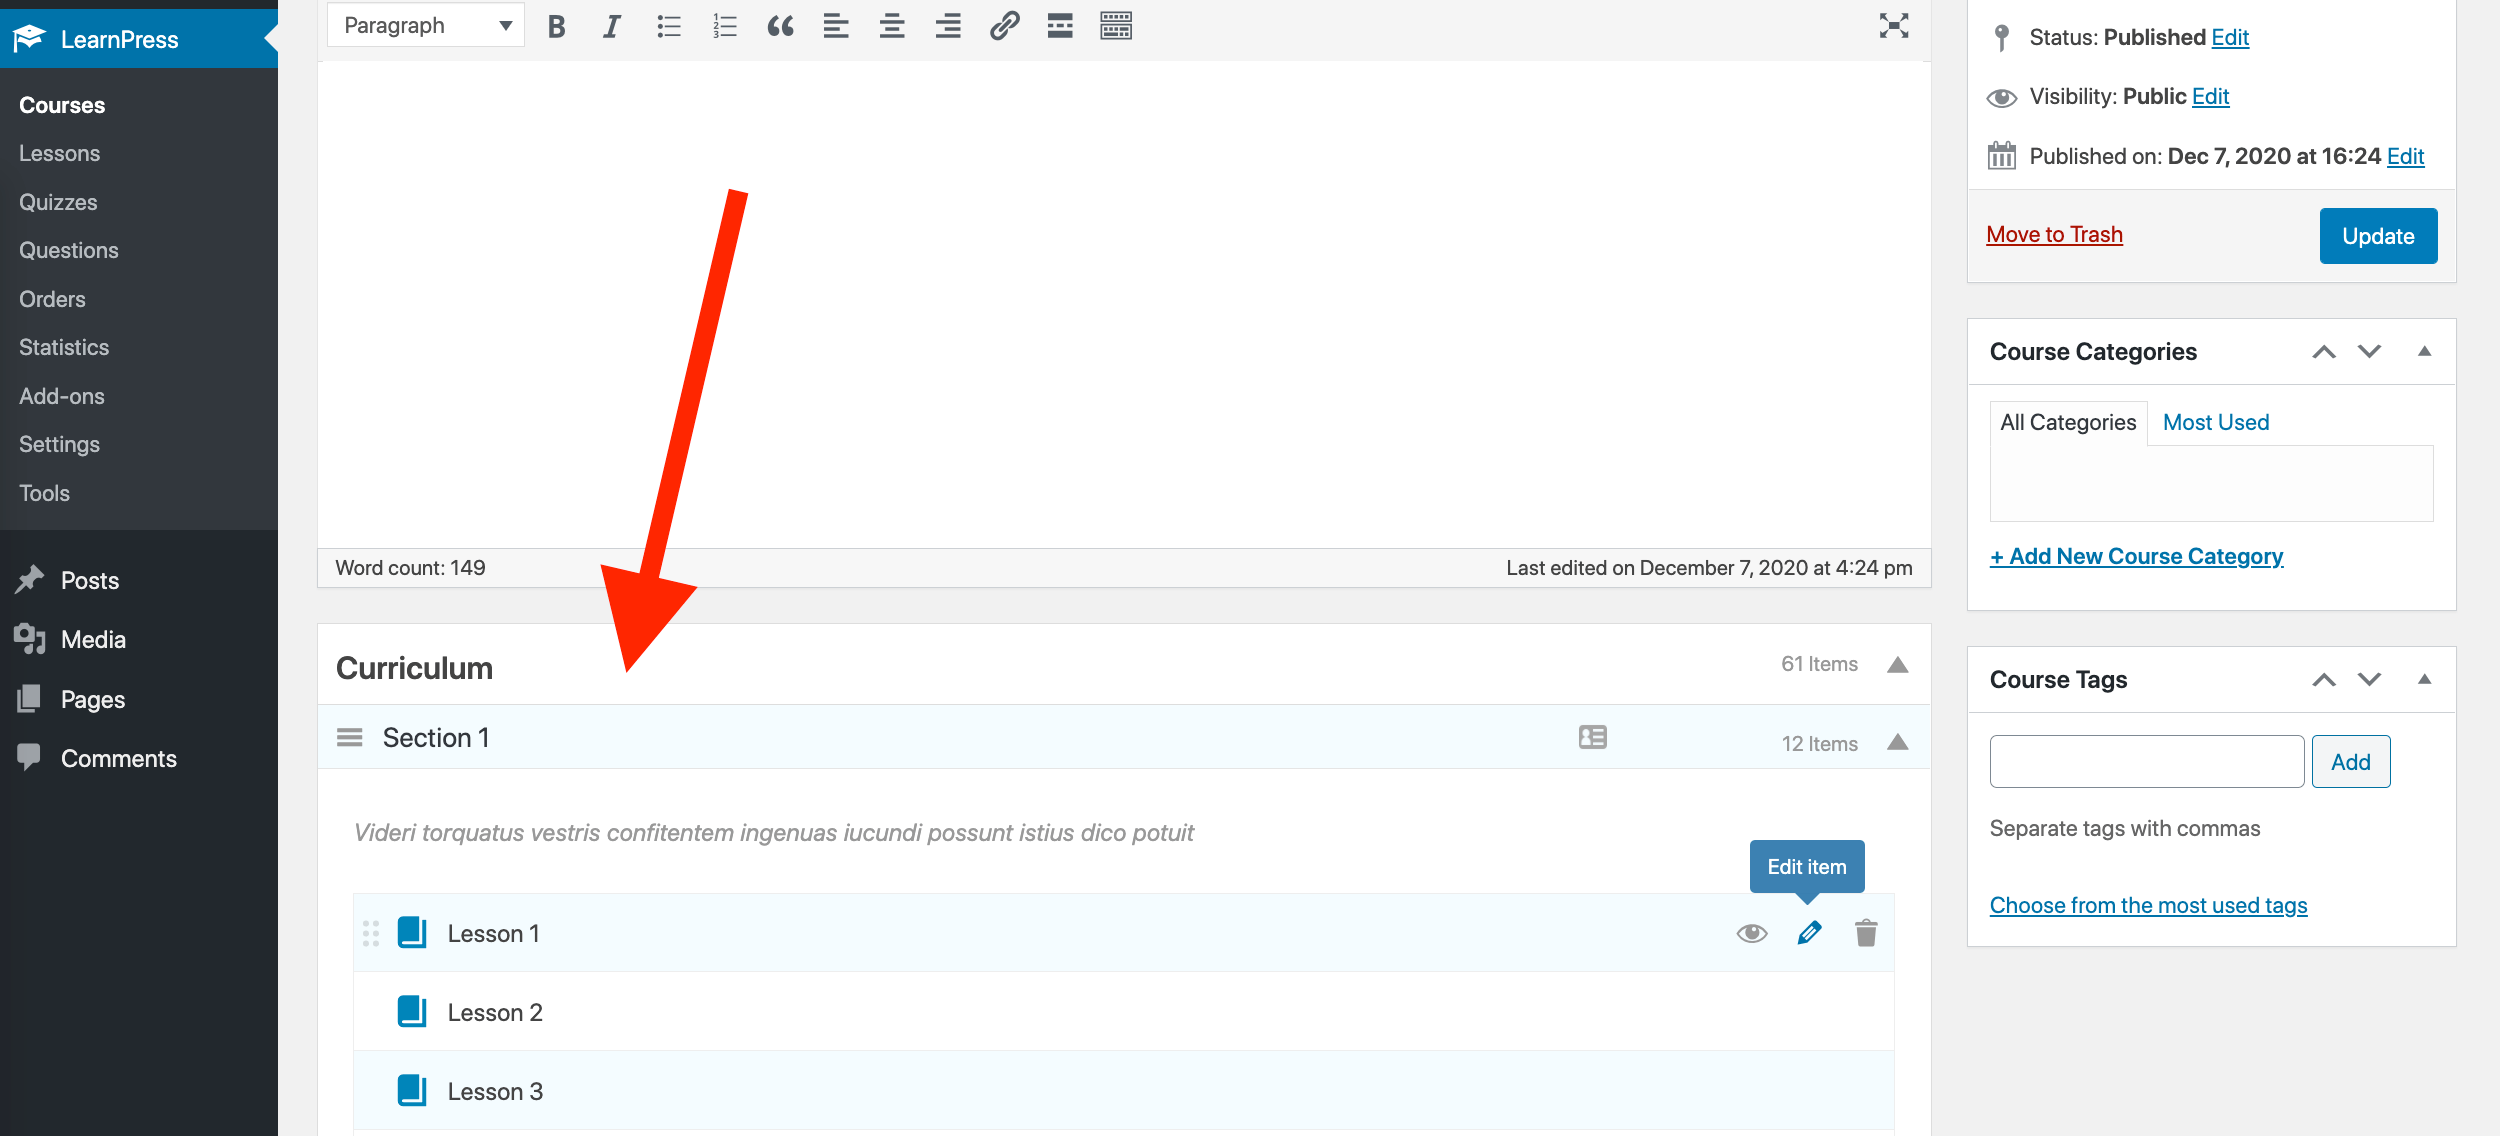Viewport: 2500px width, 1136px height.
Task: Toggle the Course Tags panel
Action: (x=2424, y=679)
